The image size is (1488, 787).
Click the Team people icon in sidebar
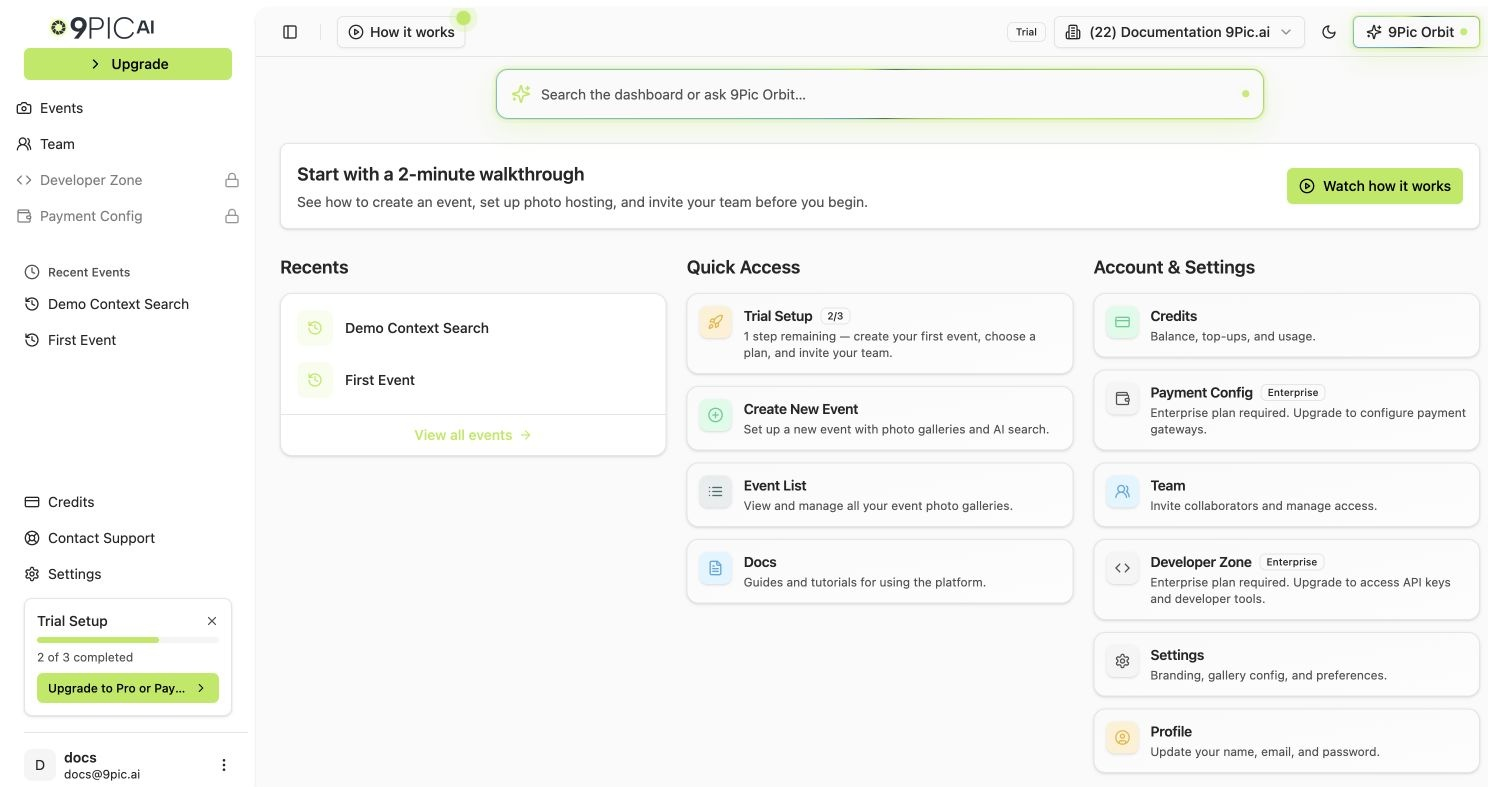pyautogui.click(x=24, y=144)
